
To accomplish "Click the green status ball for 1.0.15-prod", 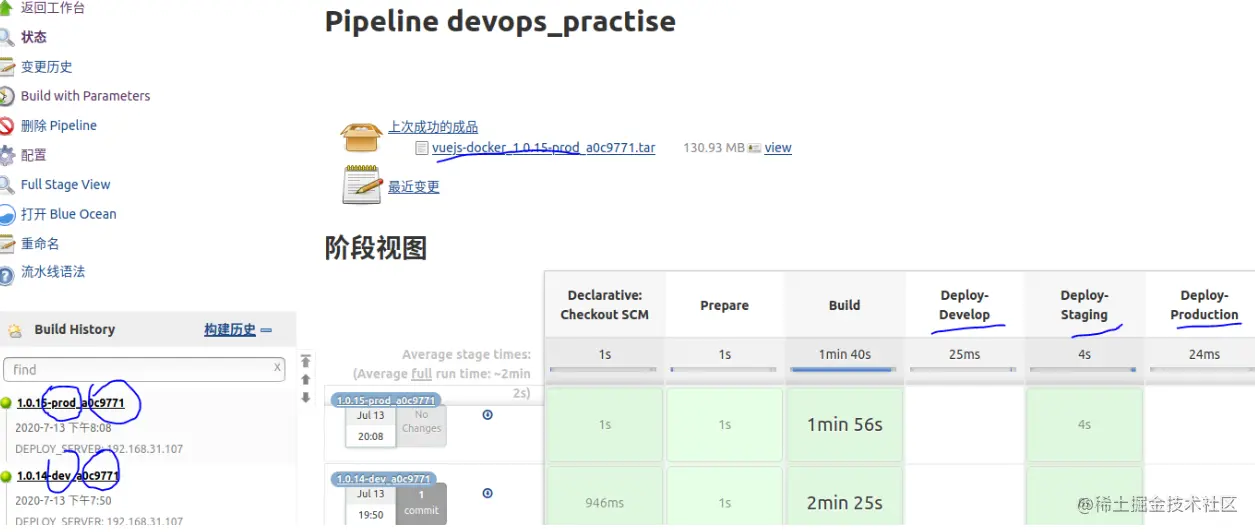I will [x=6, y=403].
